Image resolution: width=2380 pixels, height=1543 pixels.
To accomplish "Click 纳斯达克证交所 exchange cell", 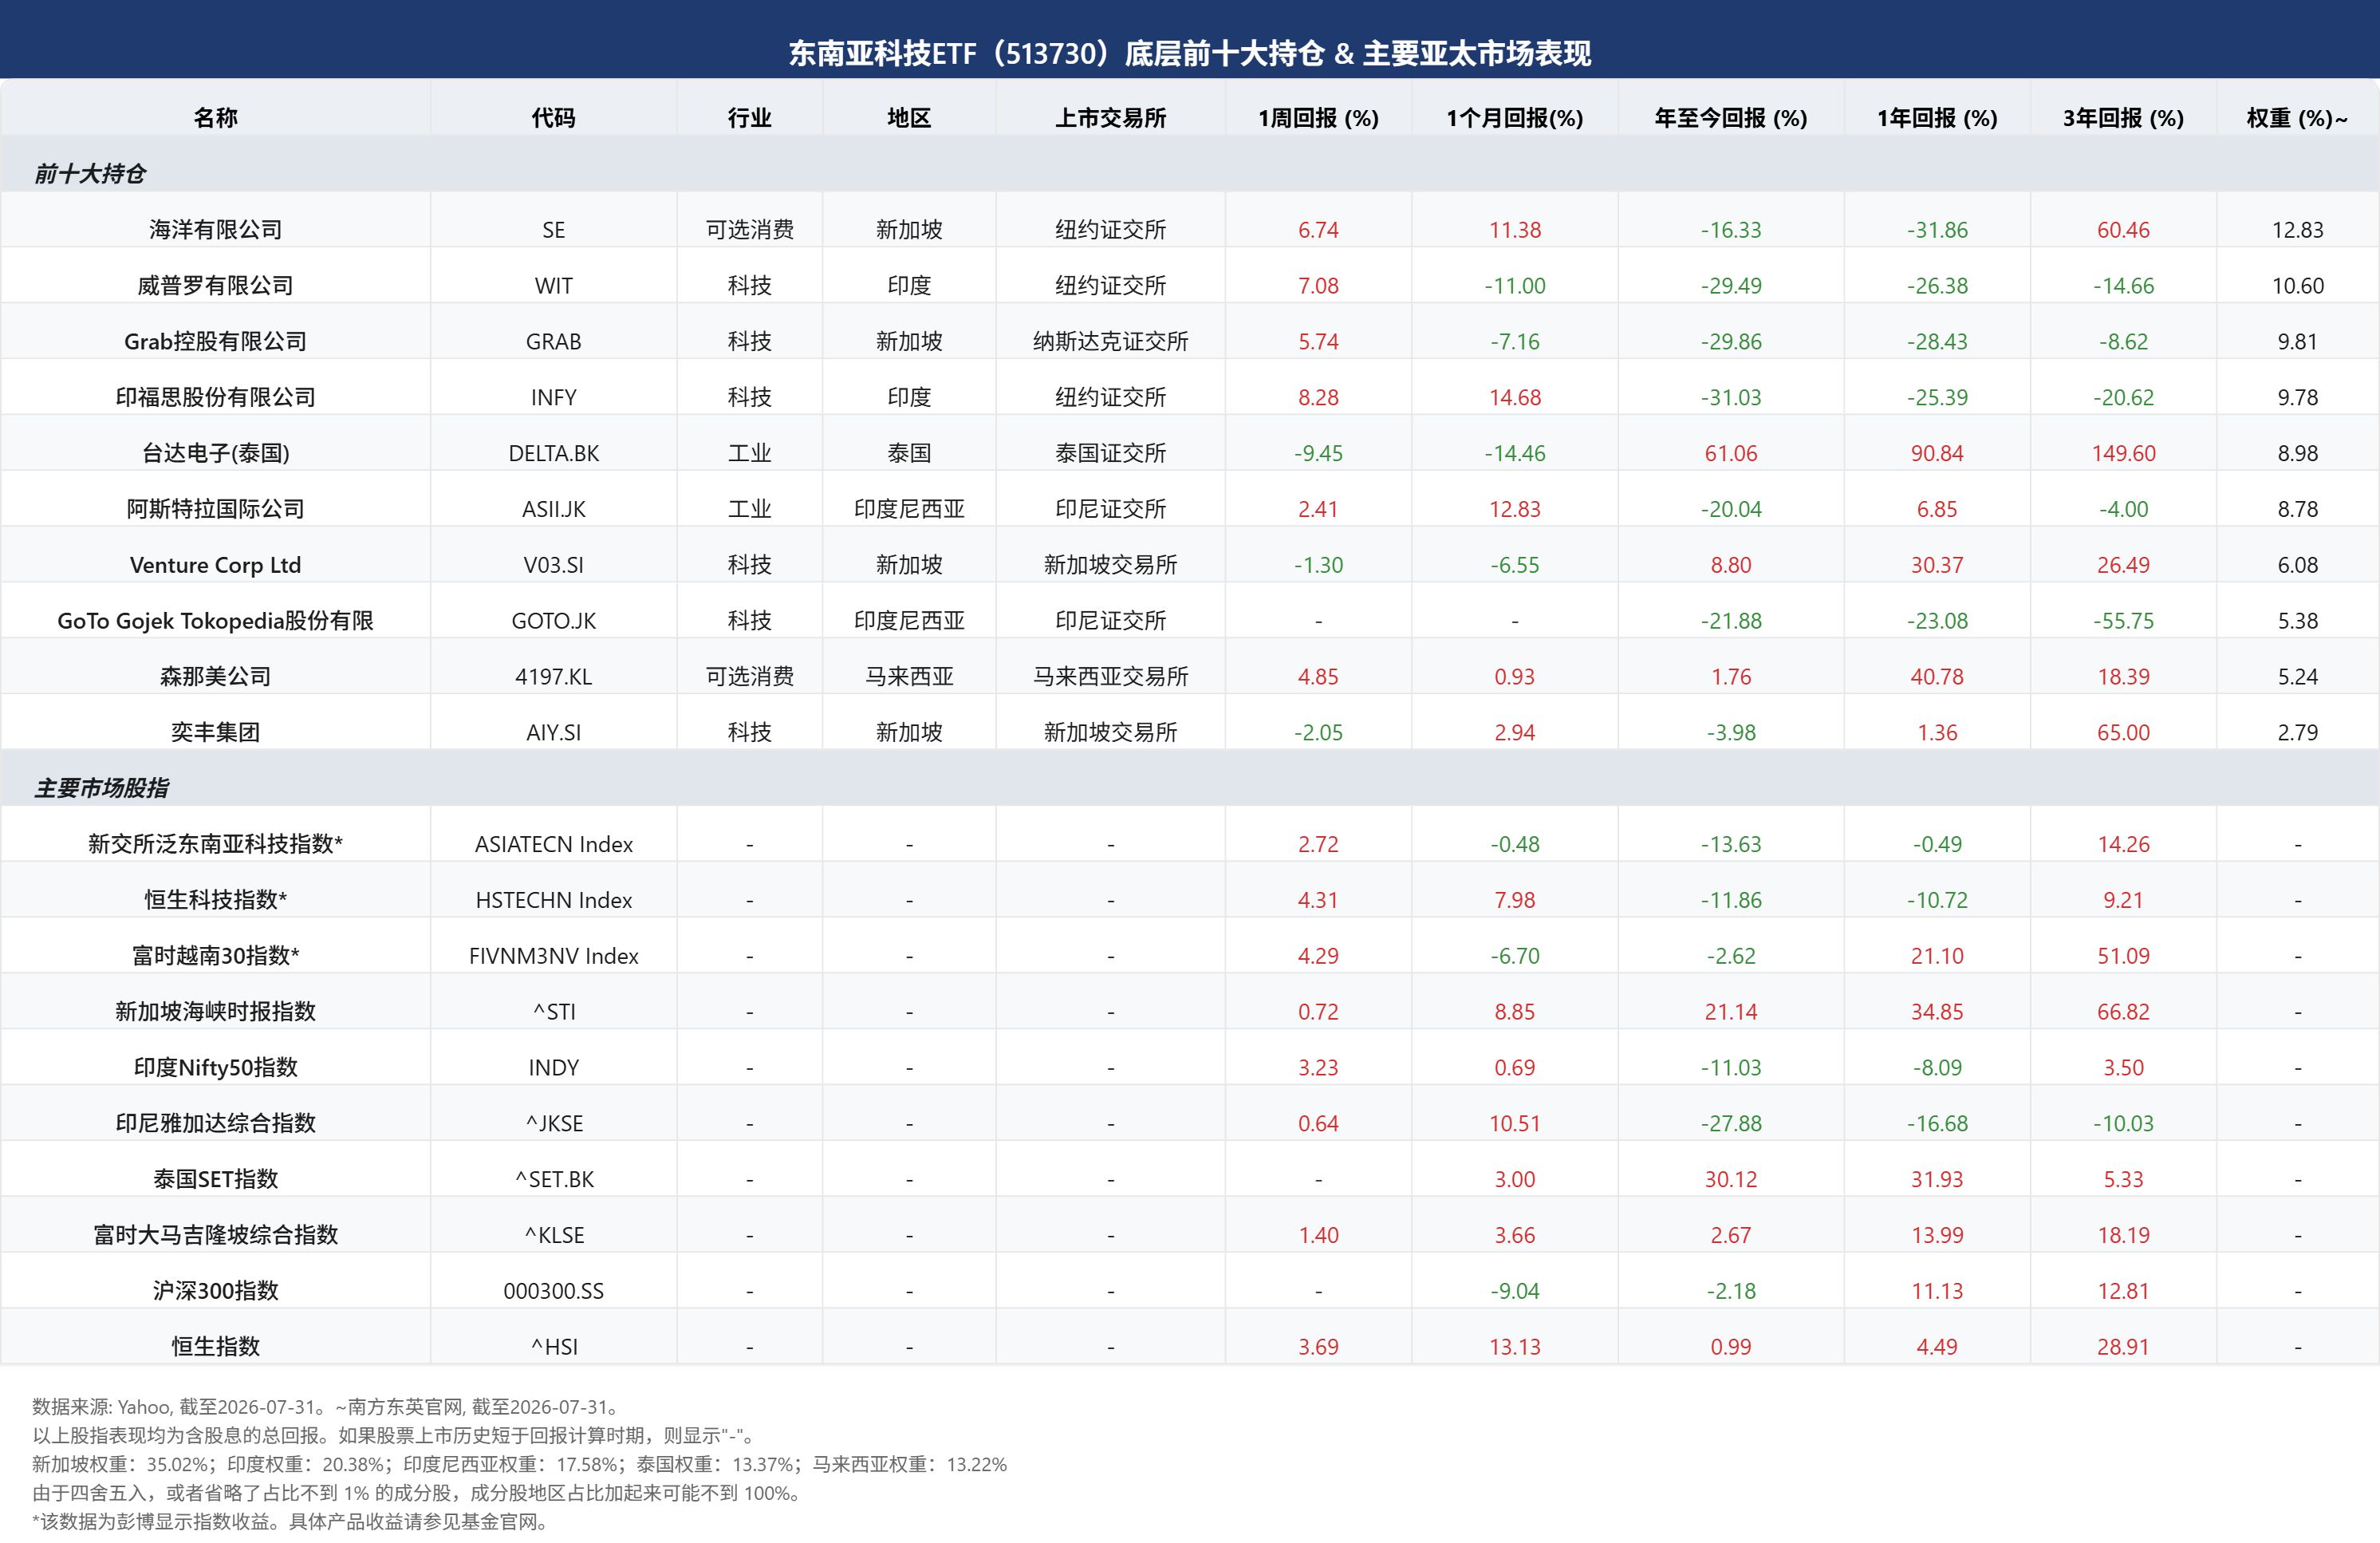I will click(1110, 342).
